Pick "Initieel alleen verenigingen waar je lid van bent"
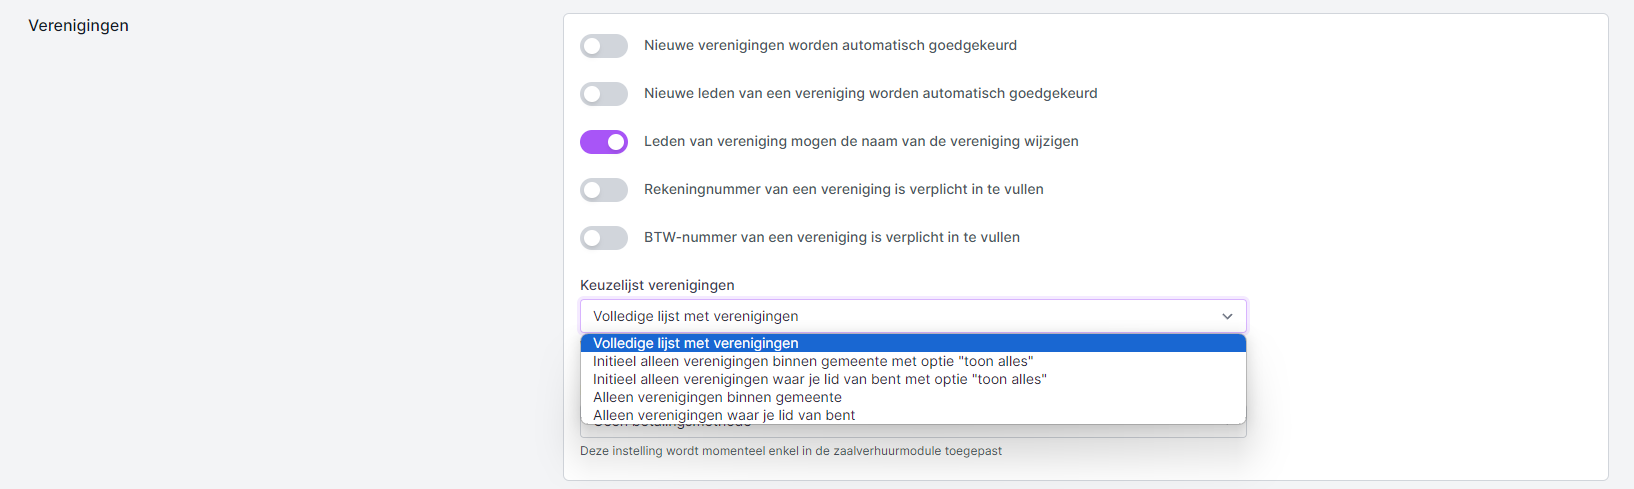 tap(819, 379)
